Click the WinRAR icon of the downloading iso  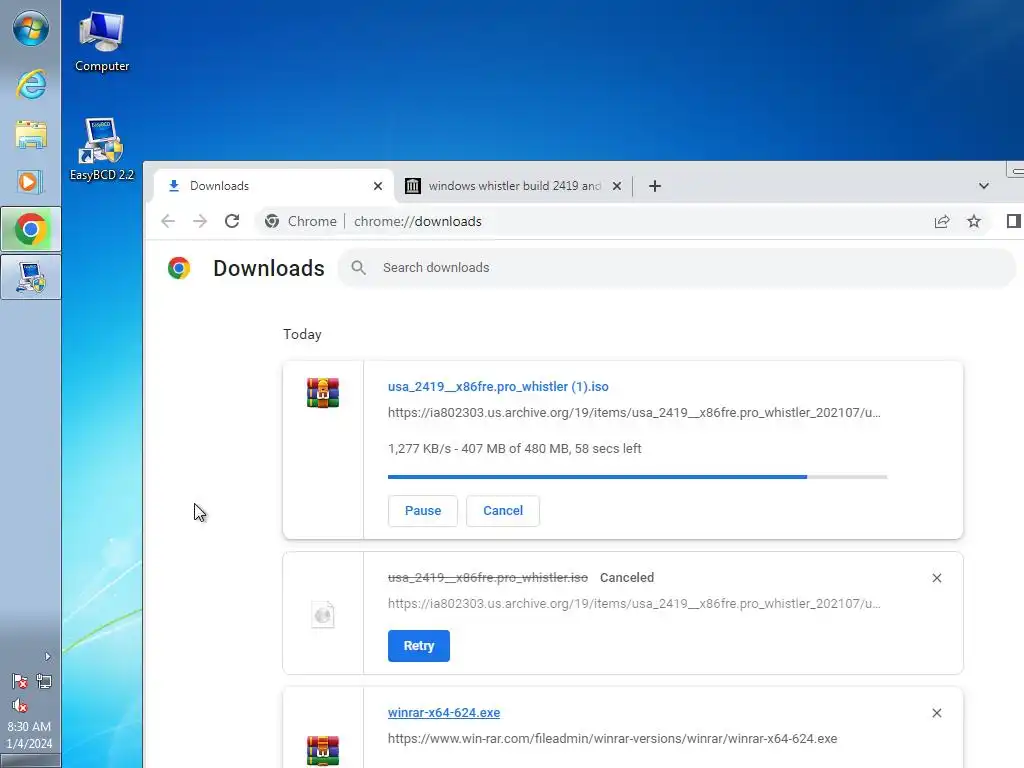click(323, 392)
